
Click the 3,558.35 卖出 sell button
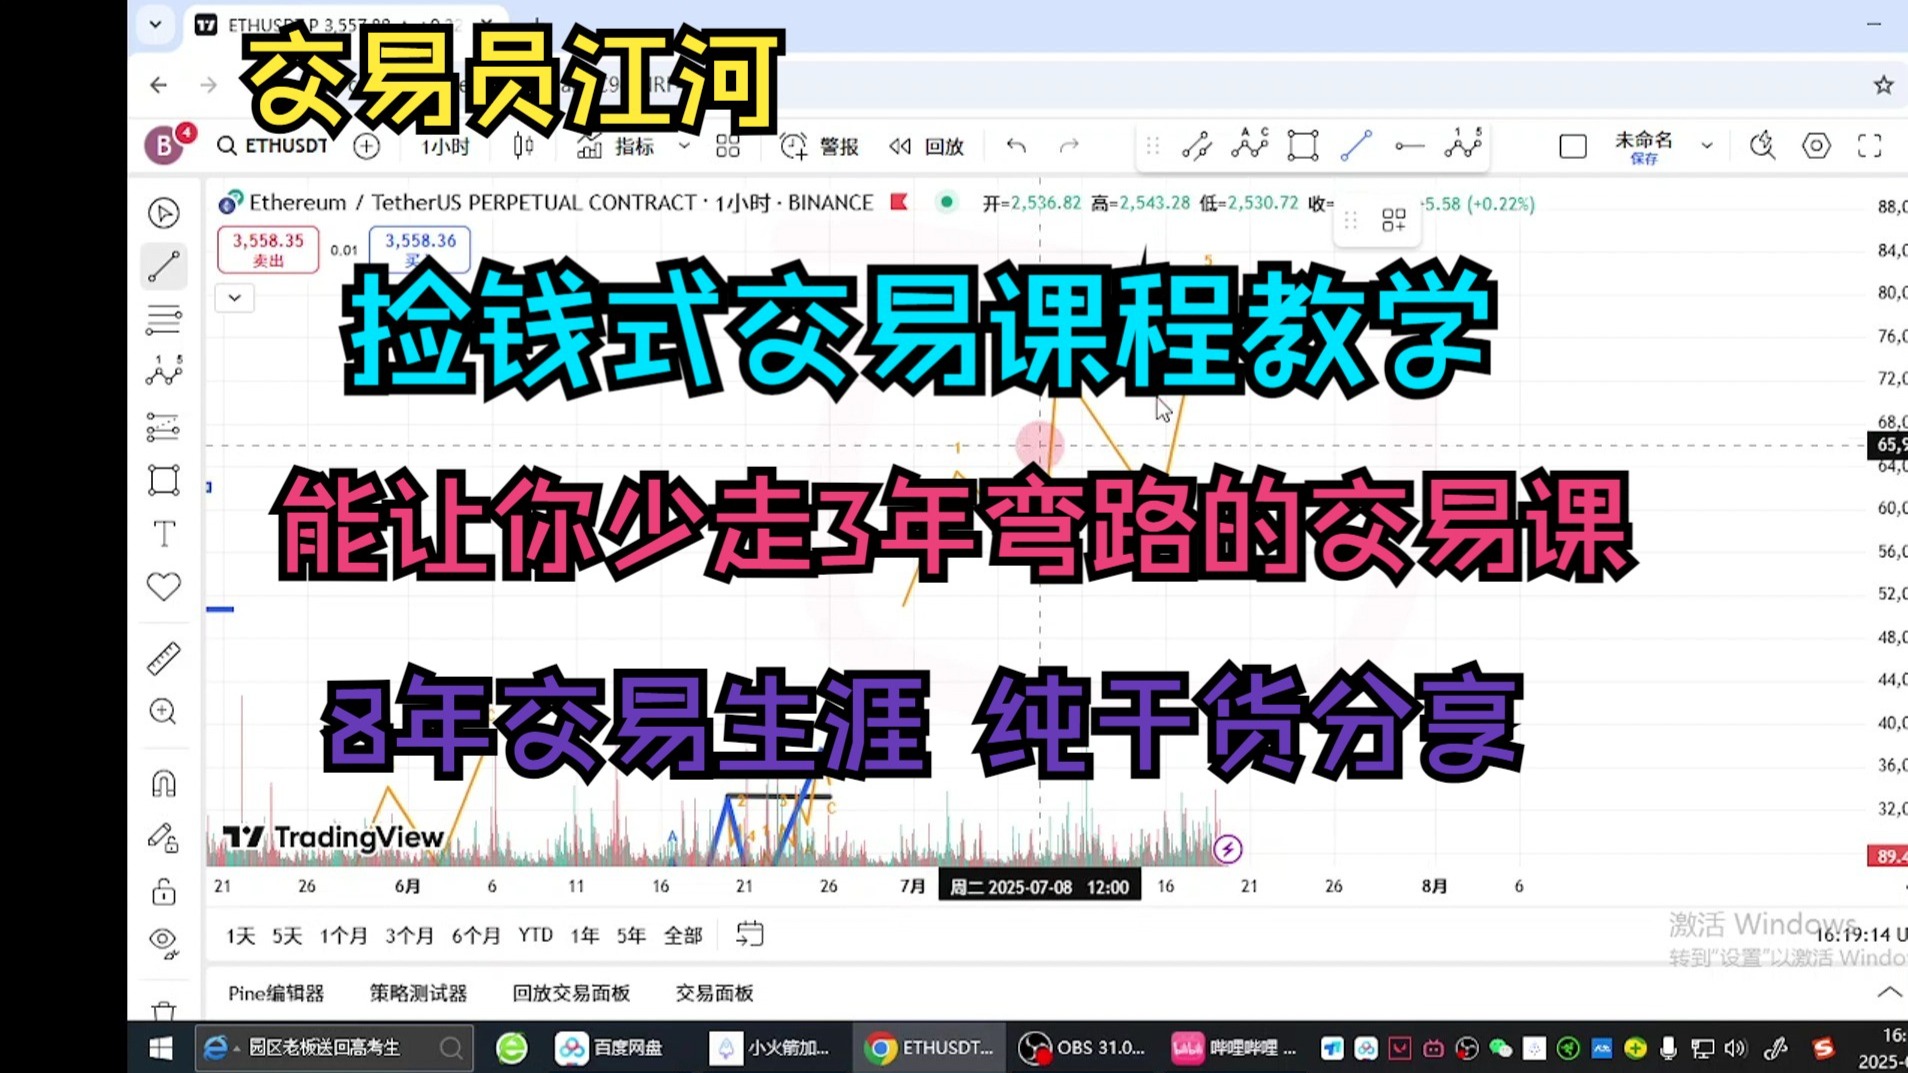tap(268, 249)
